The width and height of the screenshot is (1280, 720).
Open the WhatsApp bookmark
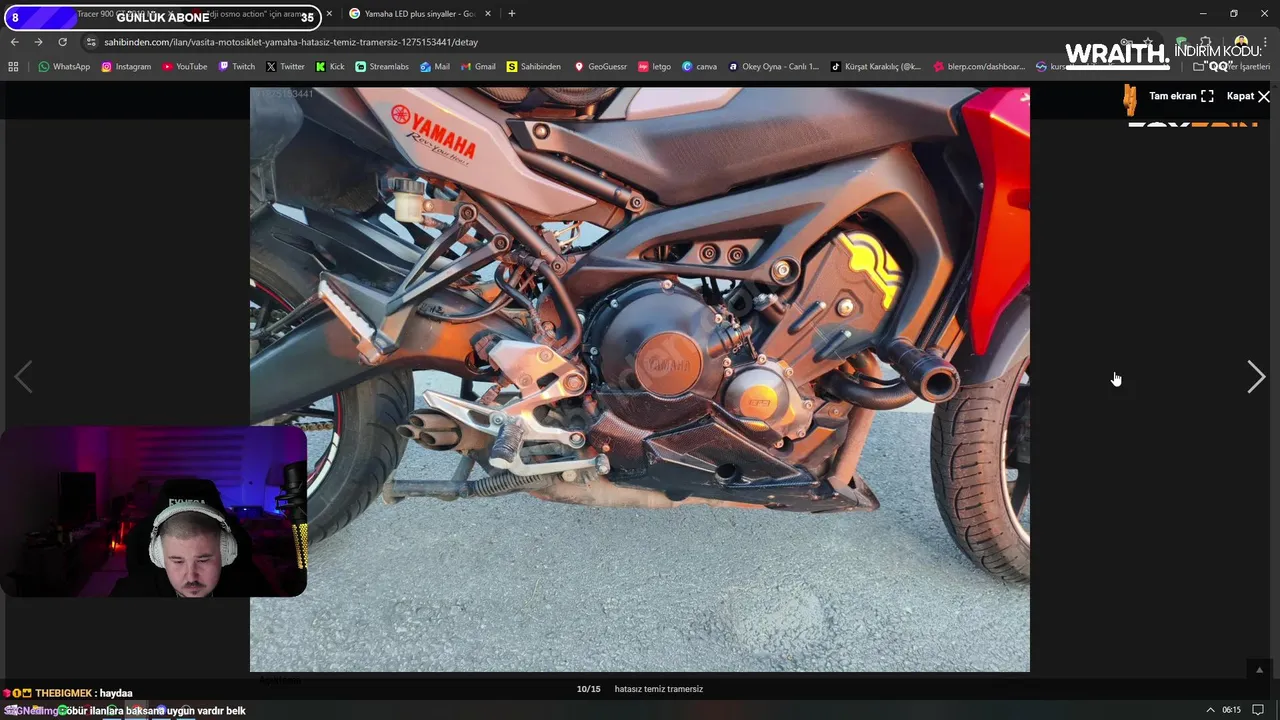pos(64,66)
